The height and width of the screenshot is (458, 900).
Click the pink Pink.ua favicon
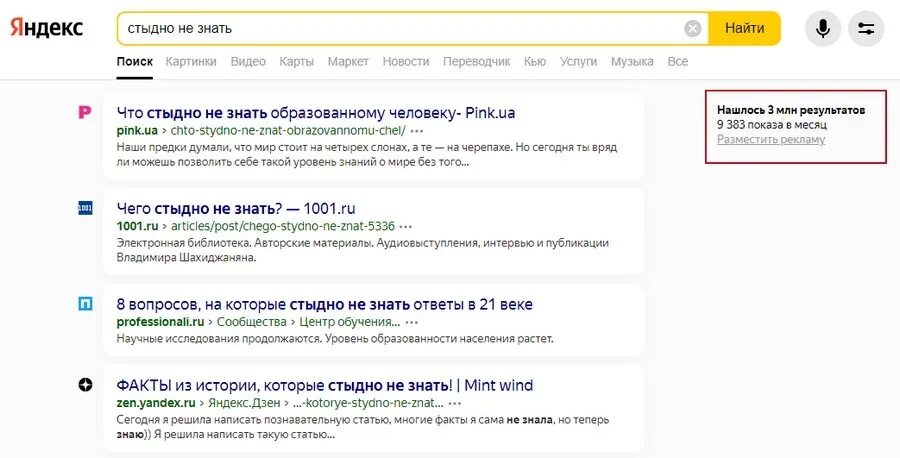(85, 112)
